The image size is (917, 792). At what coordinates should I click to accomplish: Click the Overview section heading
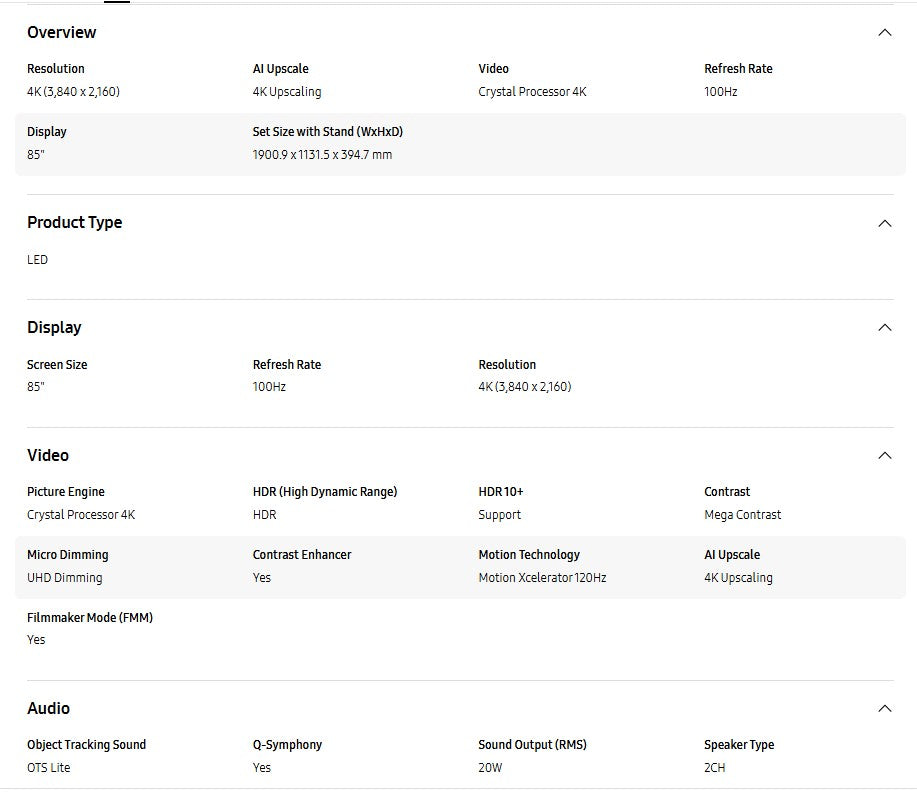[x=62, y=33]
